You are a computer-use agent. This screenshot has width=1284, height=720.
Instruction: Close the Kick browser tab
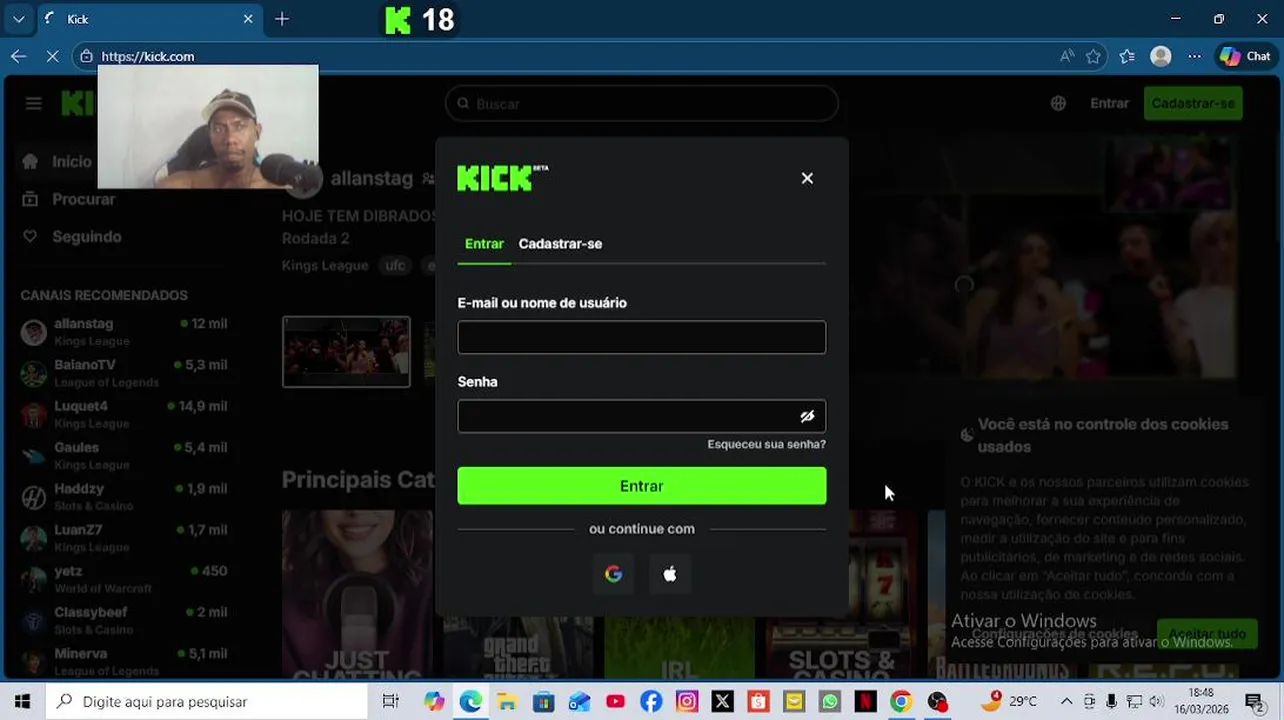pos(248,19)
